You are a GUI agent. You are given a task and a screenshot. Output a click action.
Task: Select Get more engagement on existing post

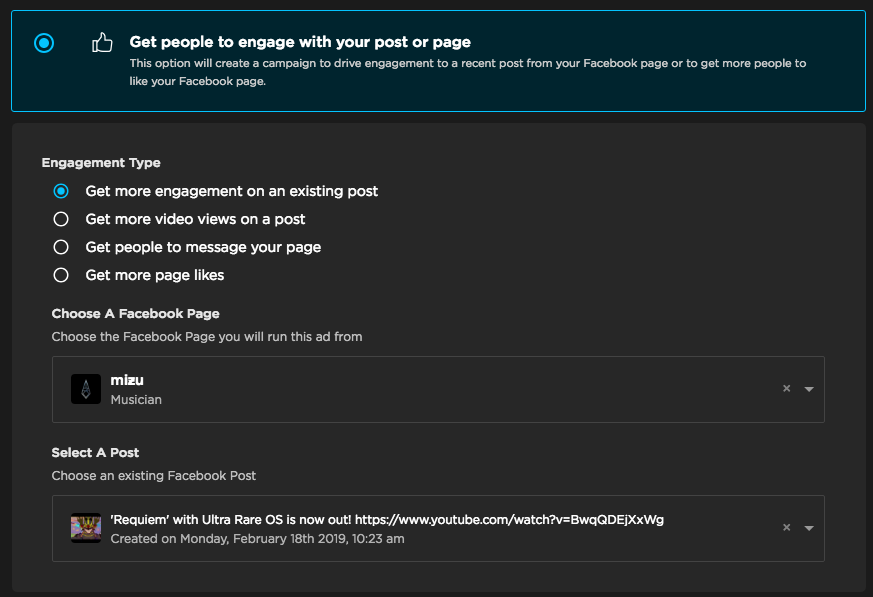[61, 191]
